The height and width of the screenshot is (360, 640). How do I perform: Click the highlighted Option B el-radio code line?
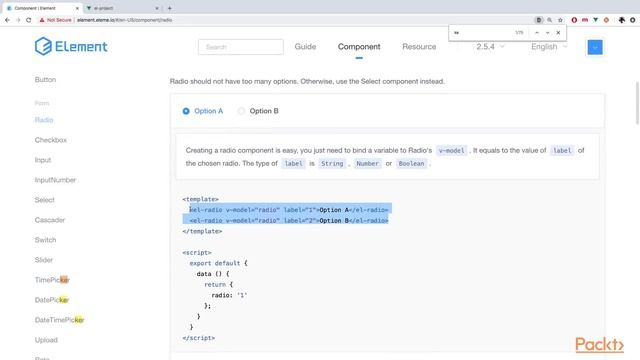click(x=289, y=220)
